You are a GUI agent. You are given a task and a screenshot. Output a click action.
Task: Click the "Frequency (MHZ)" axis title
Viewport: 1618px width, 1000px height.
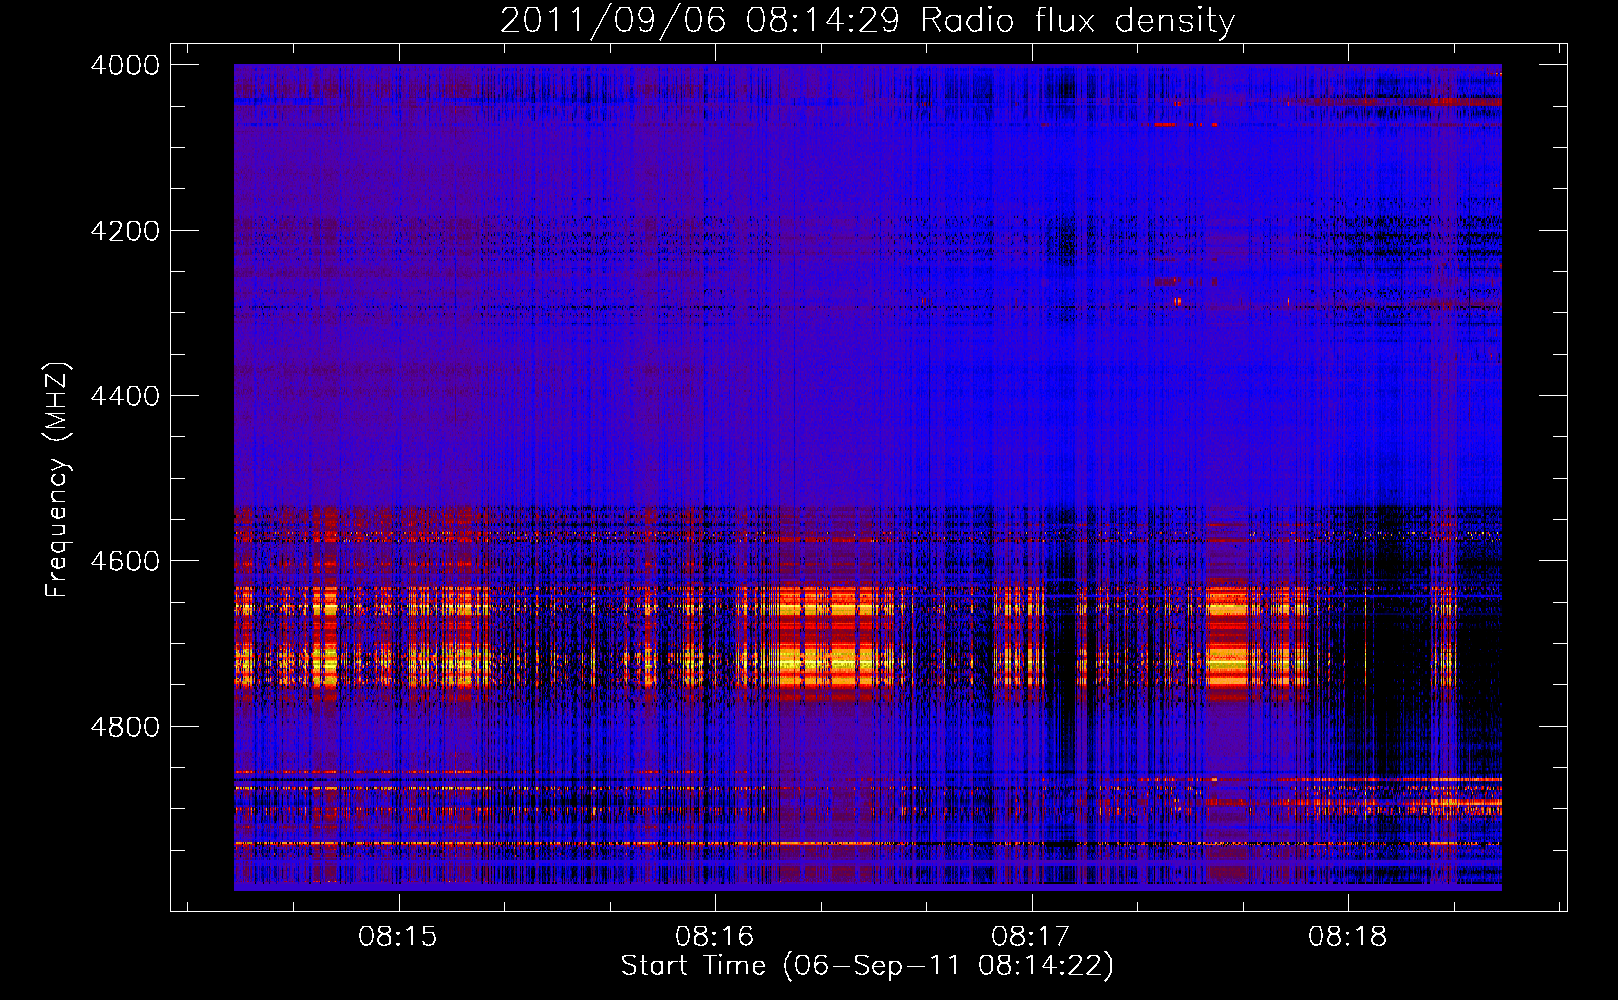click(x=58, y=480)
